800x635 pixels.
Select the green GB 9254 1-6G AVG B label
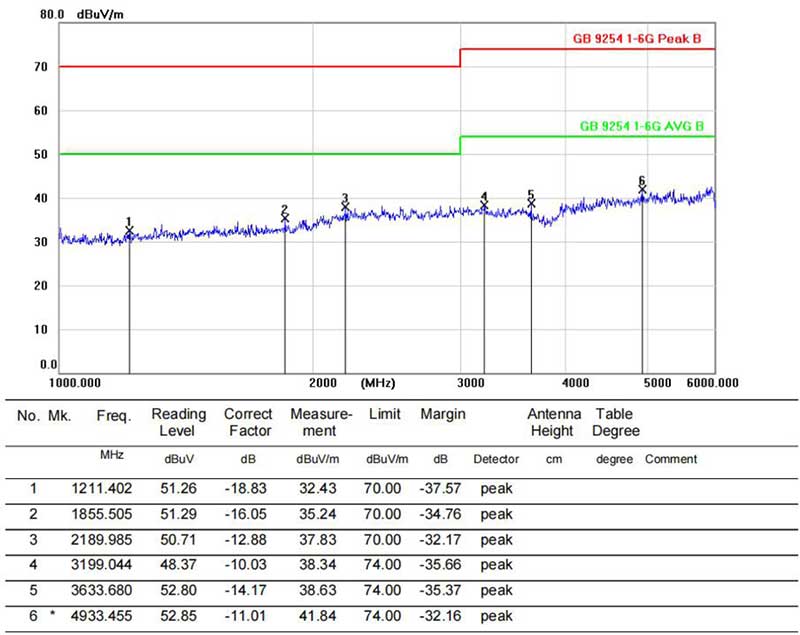(641, 126)
